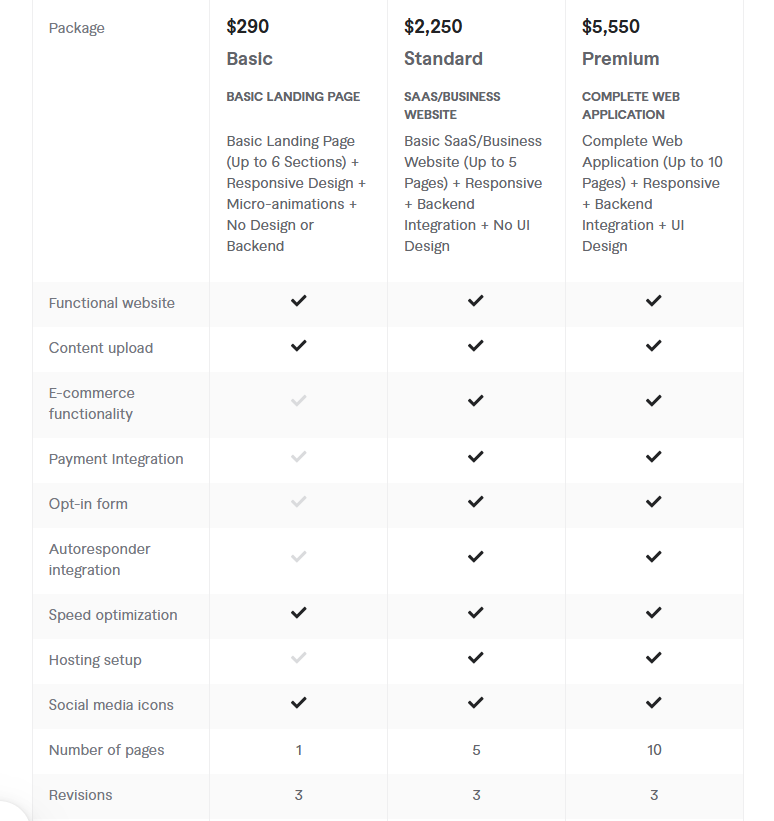
Task: Select the Standard package heading
Action: tap(443, 59)
